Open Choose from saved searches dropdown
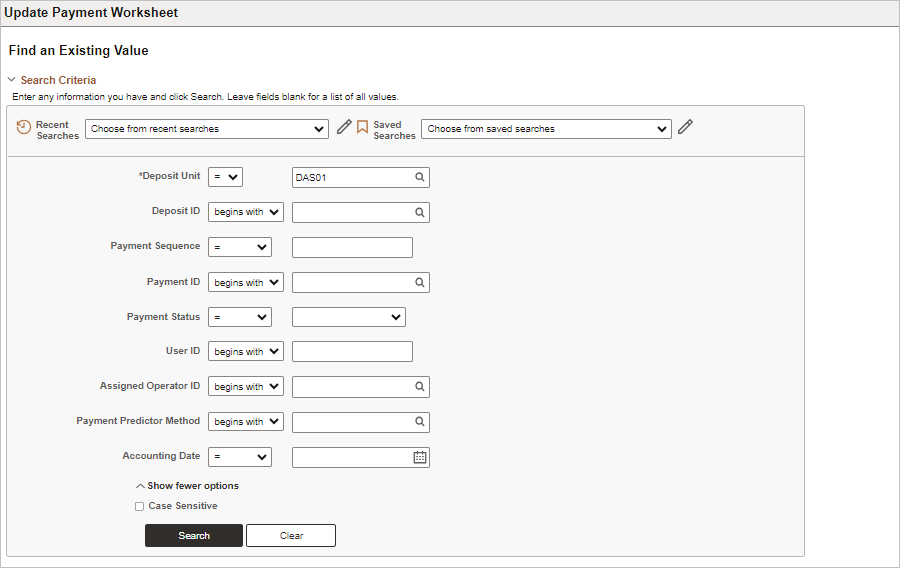900x568 pixels. tap(546, 129)
